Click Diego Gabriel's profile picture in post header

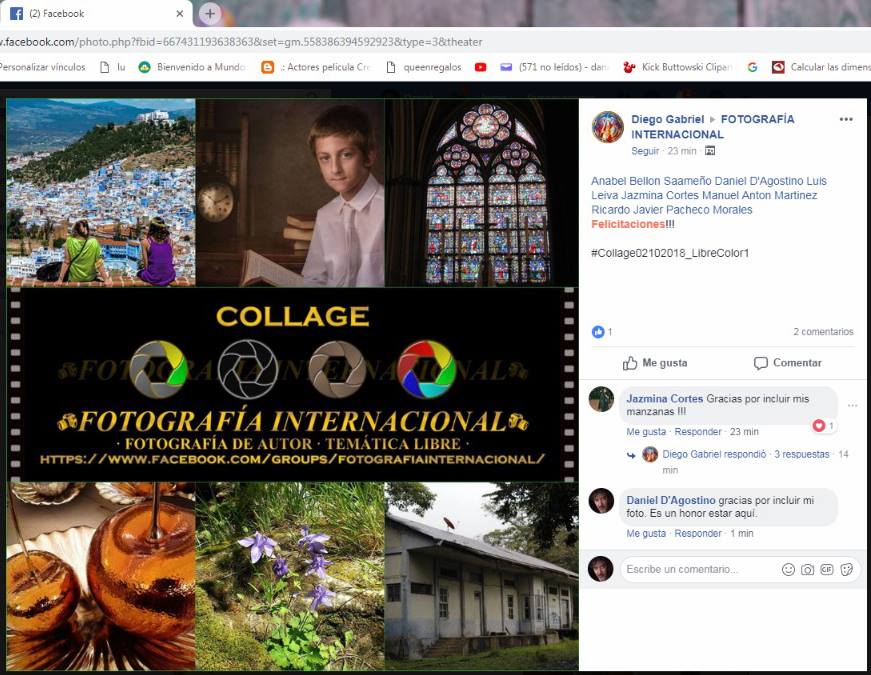(607, 127)
